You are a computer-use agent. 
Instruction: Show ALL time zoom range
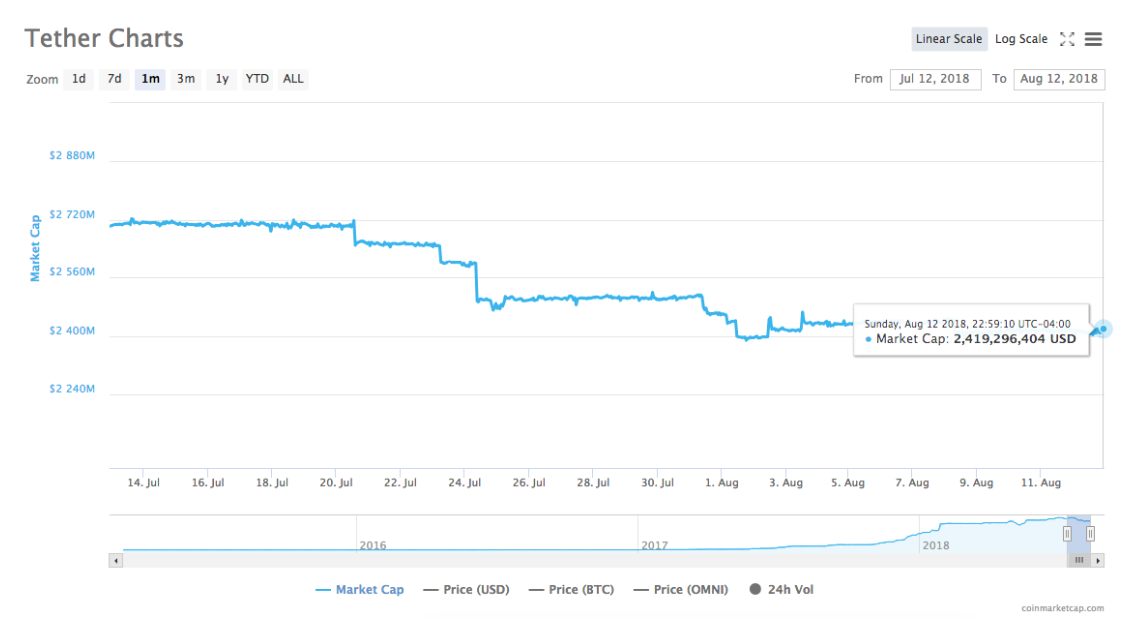pyautogui.click(x=293, y=79)
